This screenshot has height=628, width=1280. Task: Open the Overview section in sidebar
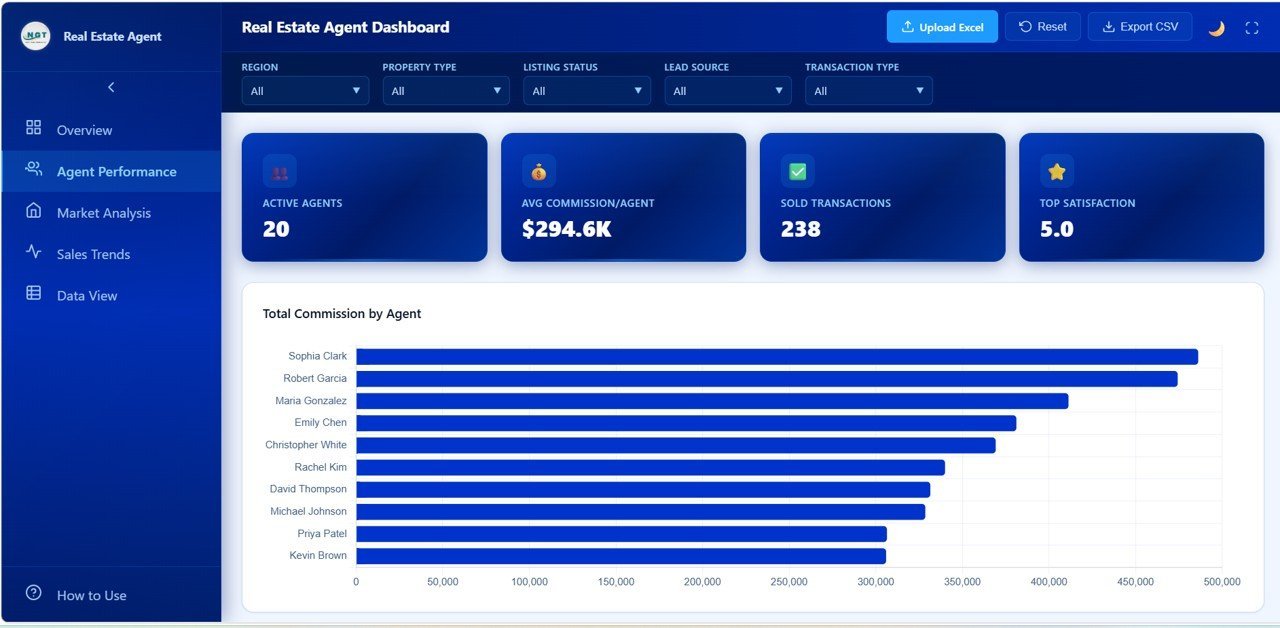coord(84,129)
